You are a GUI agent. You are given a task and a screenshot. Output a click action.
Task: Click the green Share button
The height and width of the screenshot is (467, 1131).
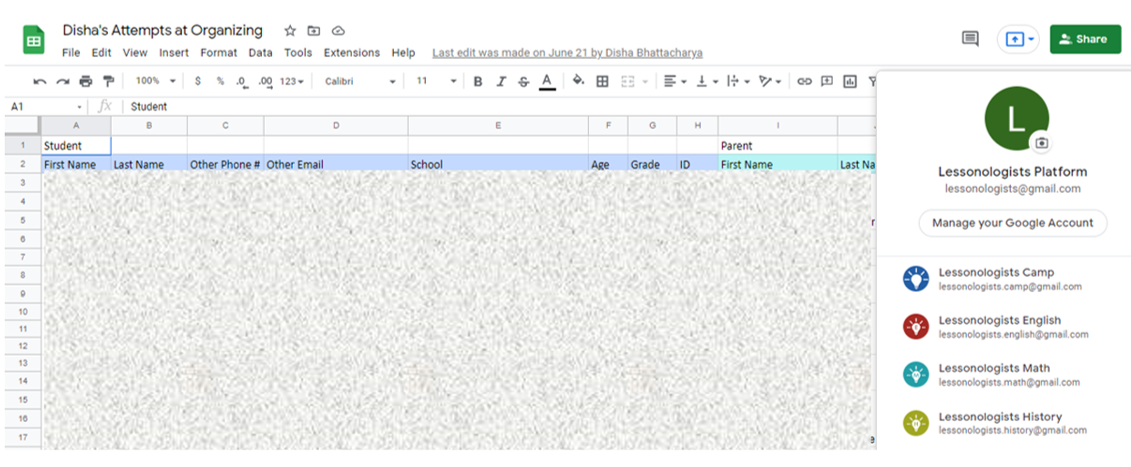pos(1086,39)
